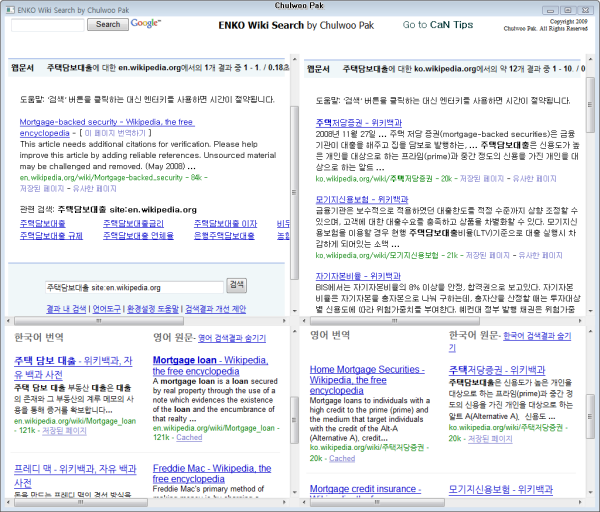This screenshot has width=600, height=512.
Task: Open Cached link under Home Mortgage Securities
Action: click(x=342, y=458)
